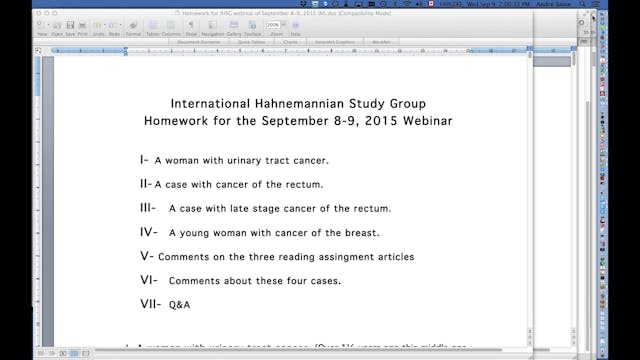Click the heading 'International Hahnemannian Study Group'
The height and width of the screenshot is (360, 640).
coord(298,104)
